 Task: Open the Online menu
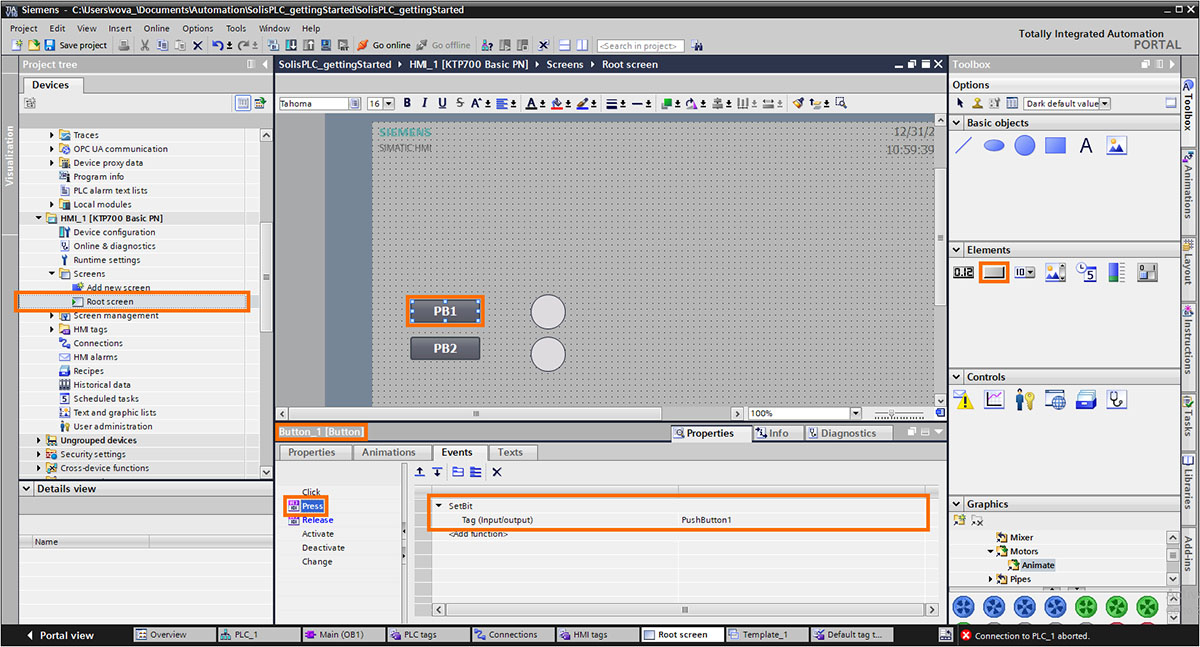click(156, 28)
